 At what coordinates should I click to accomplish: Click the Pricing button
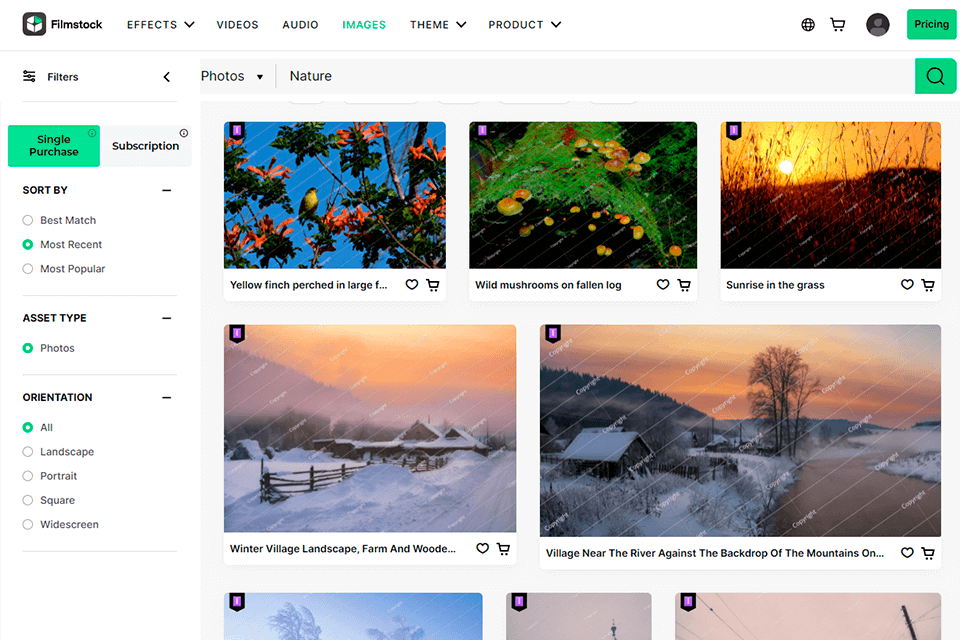[931, 24]
